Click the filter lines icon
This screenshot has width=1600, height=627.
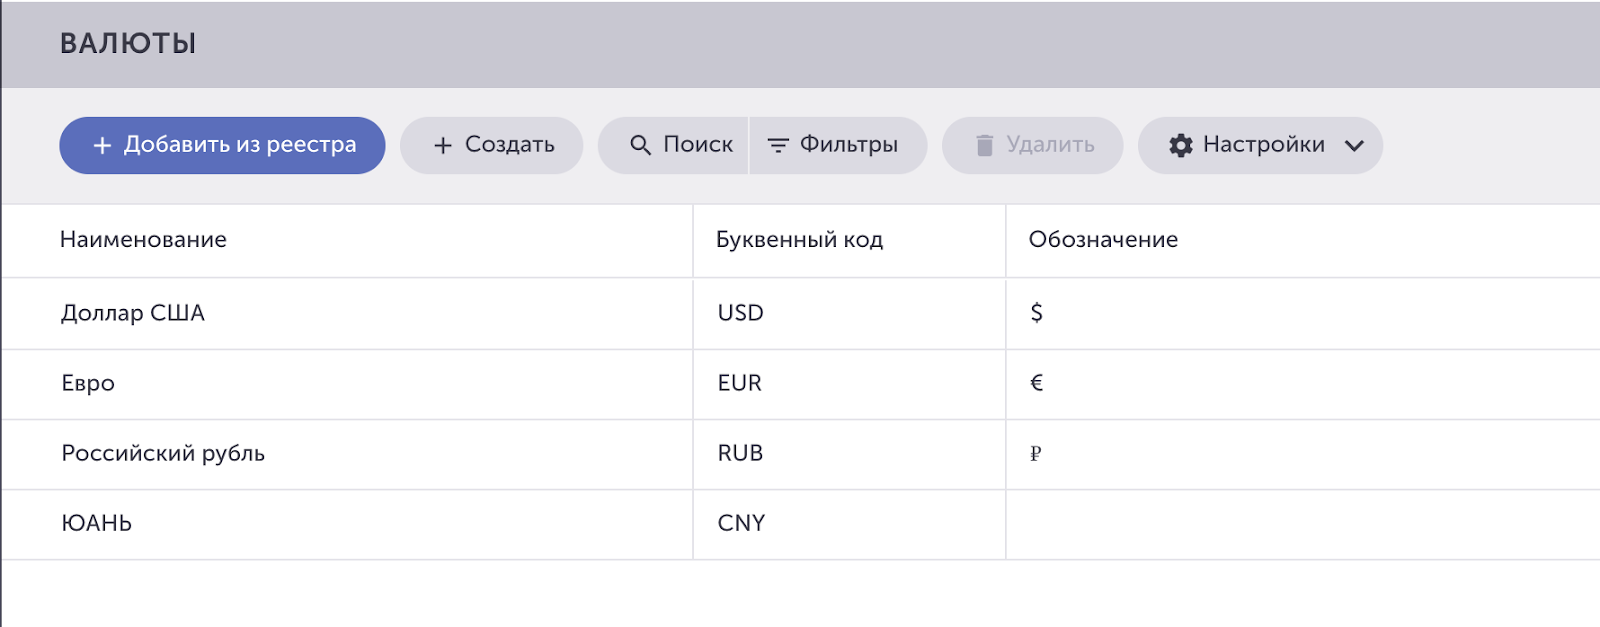(778, 146)
